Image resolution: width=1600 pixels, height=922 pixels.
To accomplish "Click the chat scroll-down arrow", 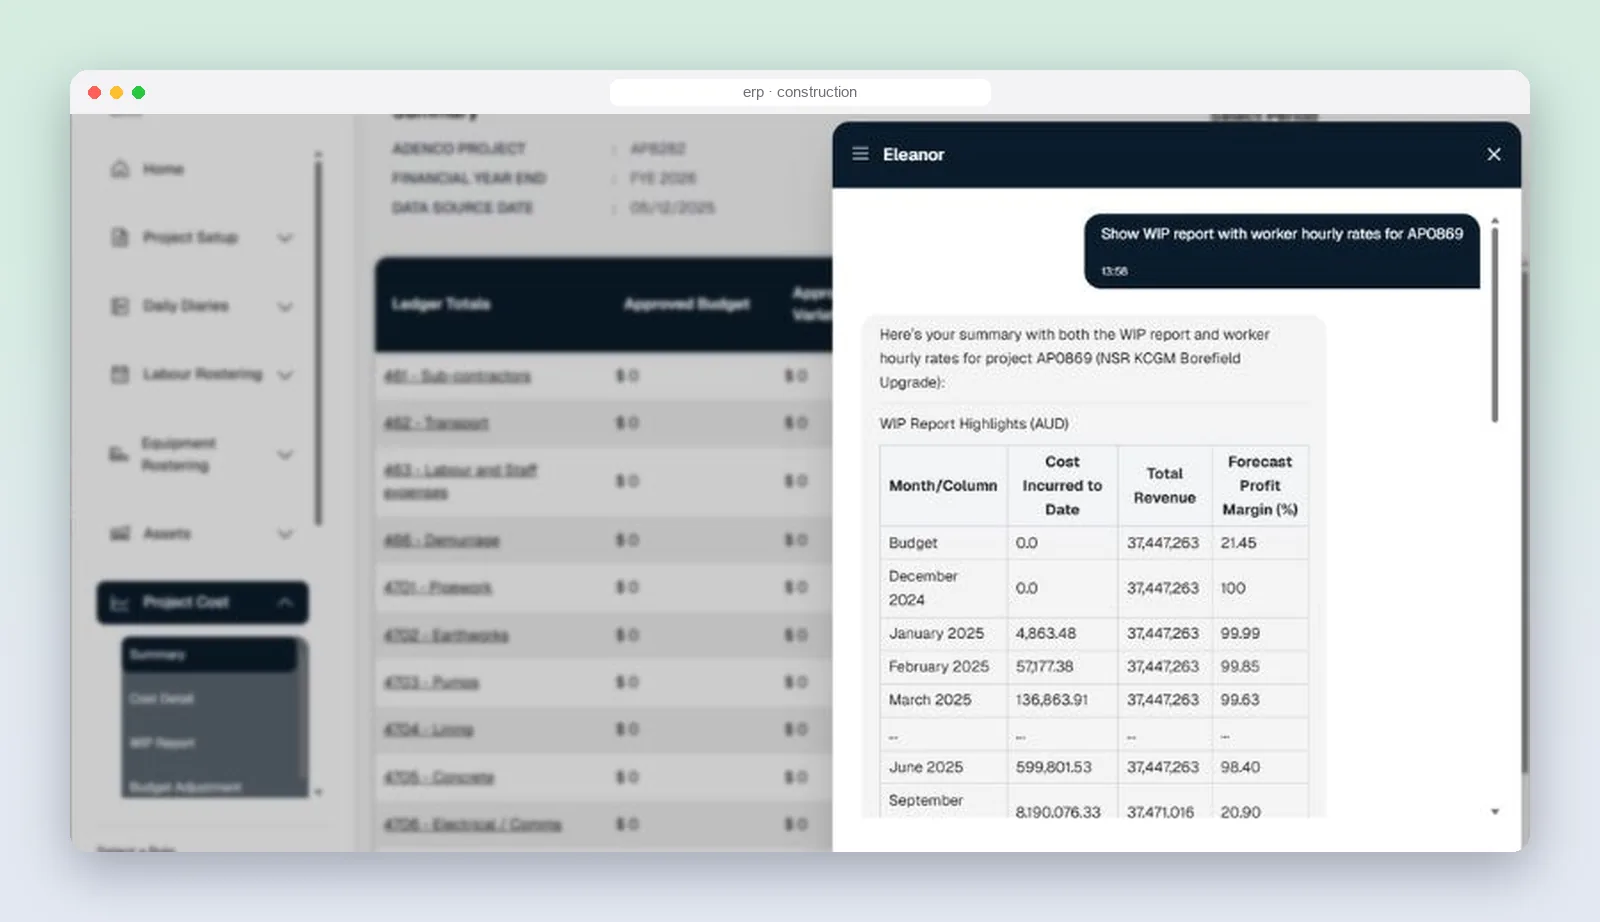I will click(x=1495, y=812).
